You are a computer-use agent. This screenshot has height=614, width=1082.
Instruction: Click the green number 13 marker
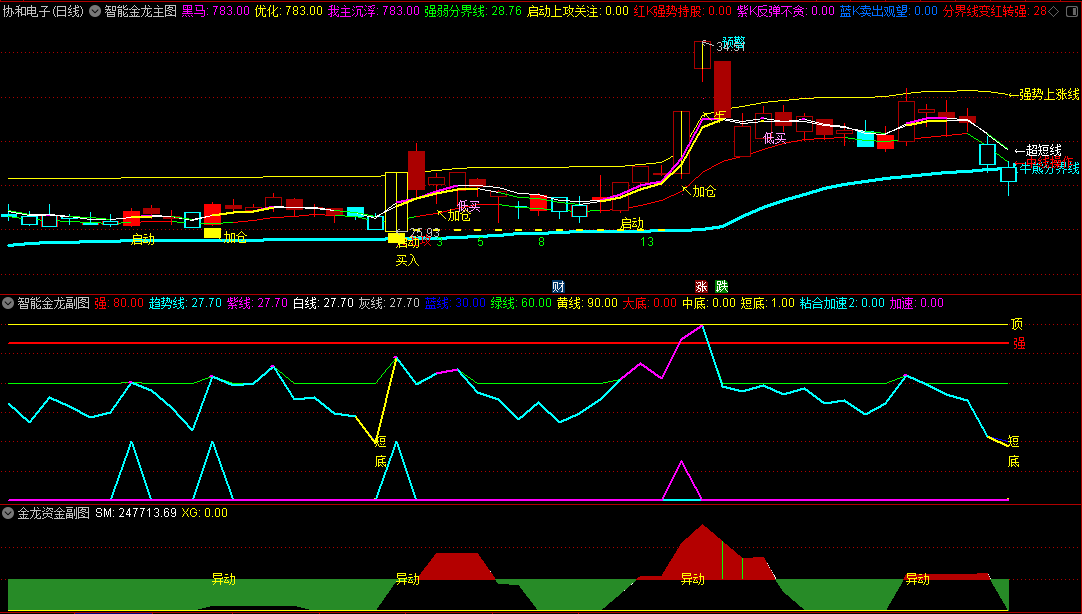(x=647, y=242)
